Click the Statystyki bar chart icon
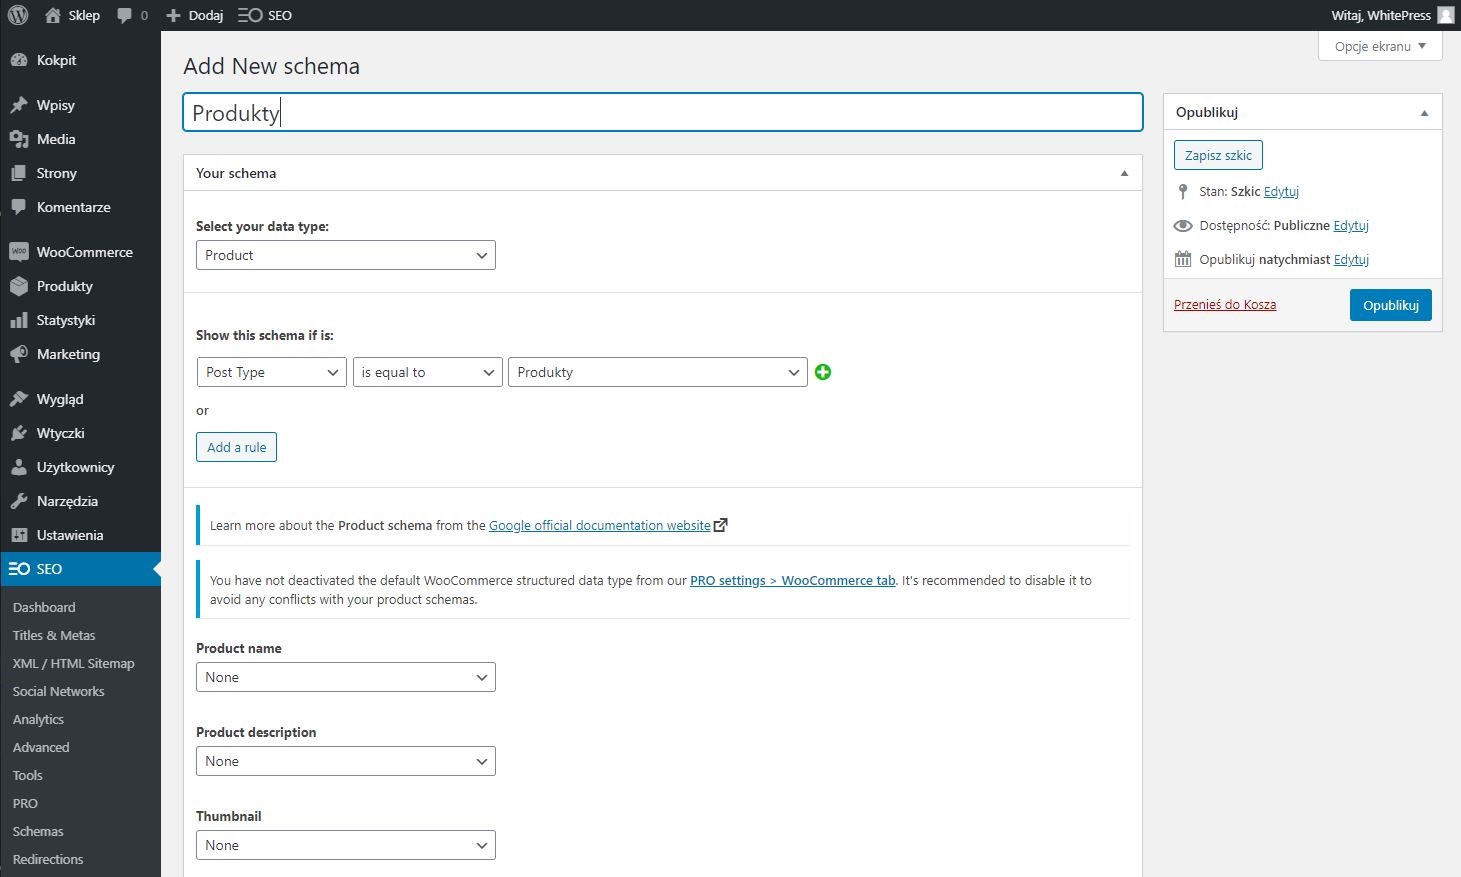 19,320
